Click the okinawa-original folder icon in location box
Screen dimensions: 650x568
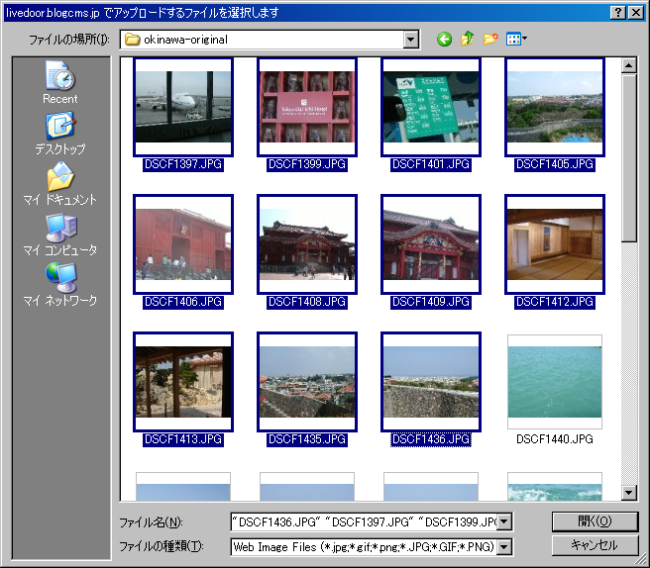point(132,40)
